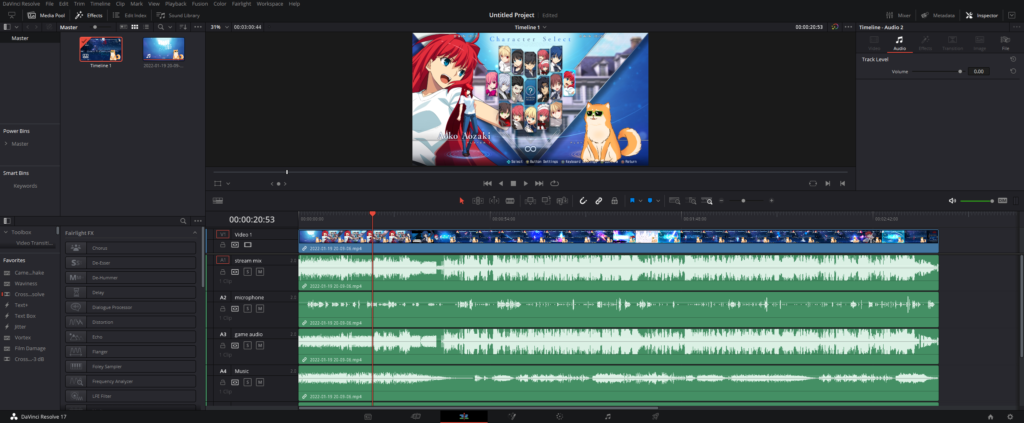Expand Master under Power Bins

[6, 144]
